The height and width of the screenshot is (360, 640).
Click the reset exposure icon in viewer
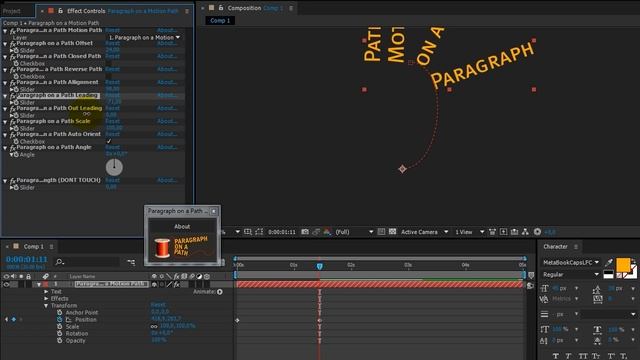point(537,232)
